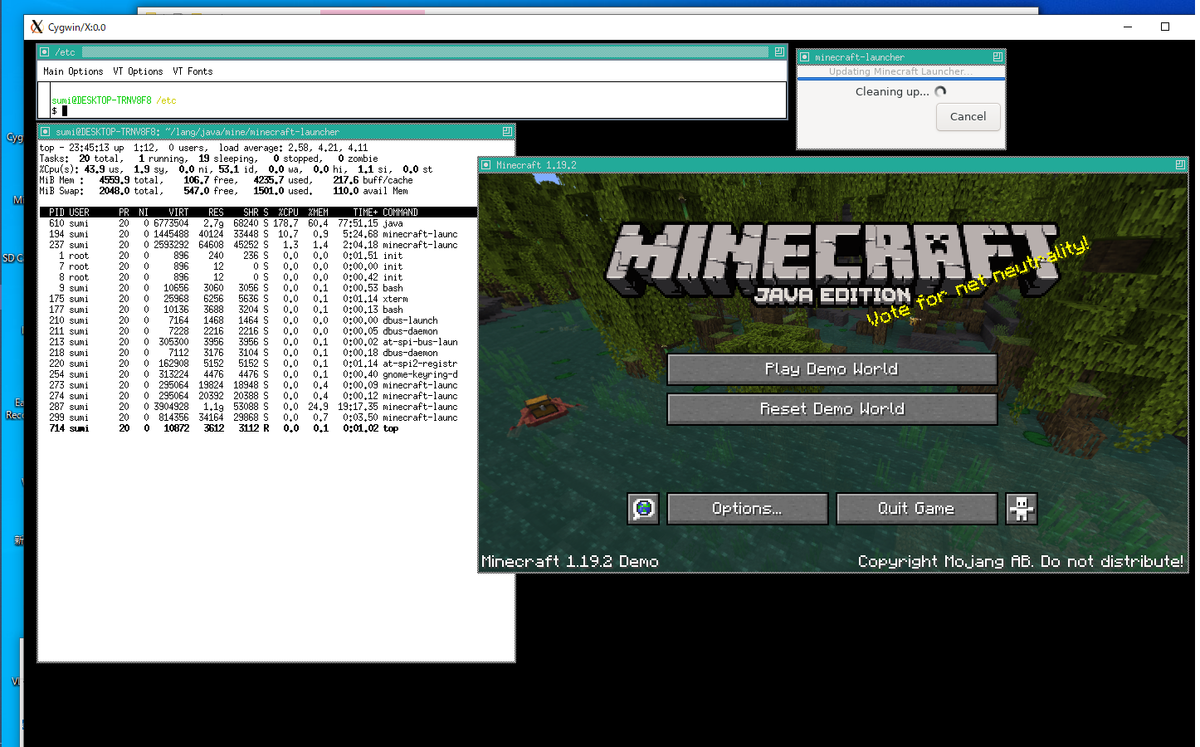1200x747 pixels.
Task: Click Quit Game in Minecraft
Action: pyautogui.click(x=916, y=509)
